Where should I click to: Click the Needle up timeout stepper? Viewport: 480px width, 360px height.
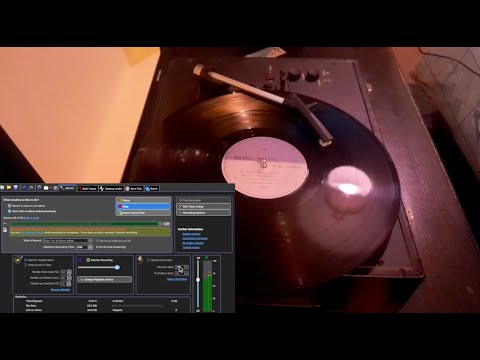[x=69, y=278]
